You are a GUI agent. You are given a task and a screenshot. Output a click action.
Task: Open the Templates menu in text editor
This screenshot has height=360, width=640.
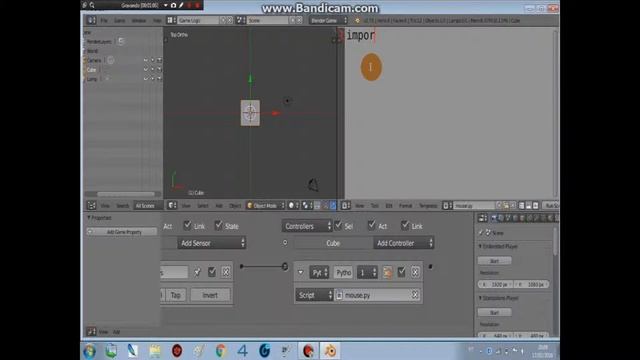(428, 206)
